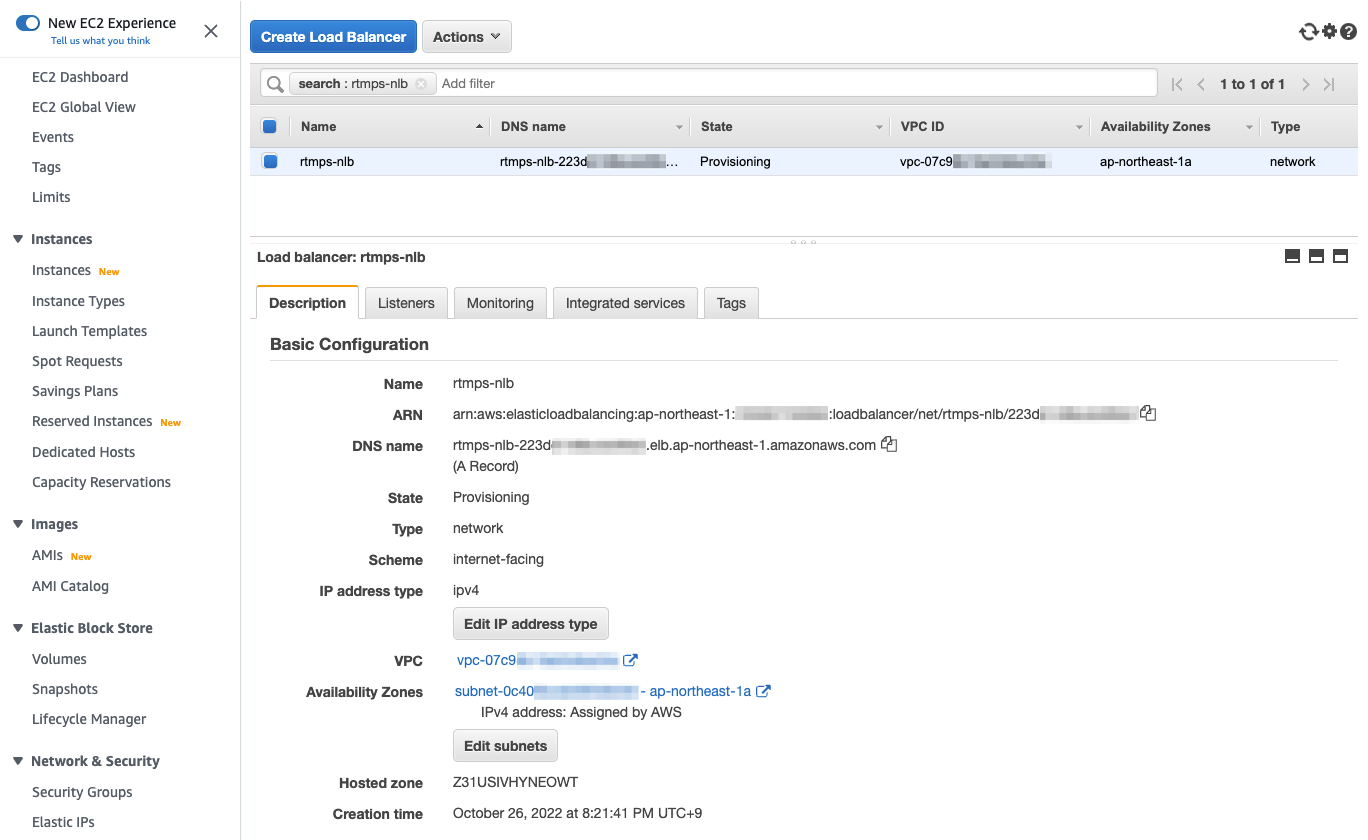Switch to the Integrated services tab
1368x840 pixels.
625,303
